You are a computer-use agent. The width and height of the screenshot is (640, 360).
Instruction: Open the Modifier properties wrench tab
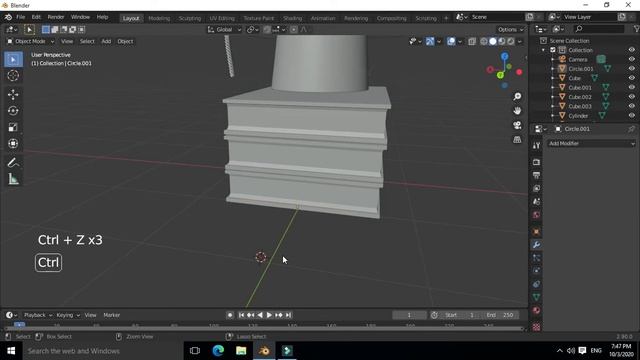tap(536, 245)
